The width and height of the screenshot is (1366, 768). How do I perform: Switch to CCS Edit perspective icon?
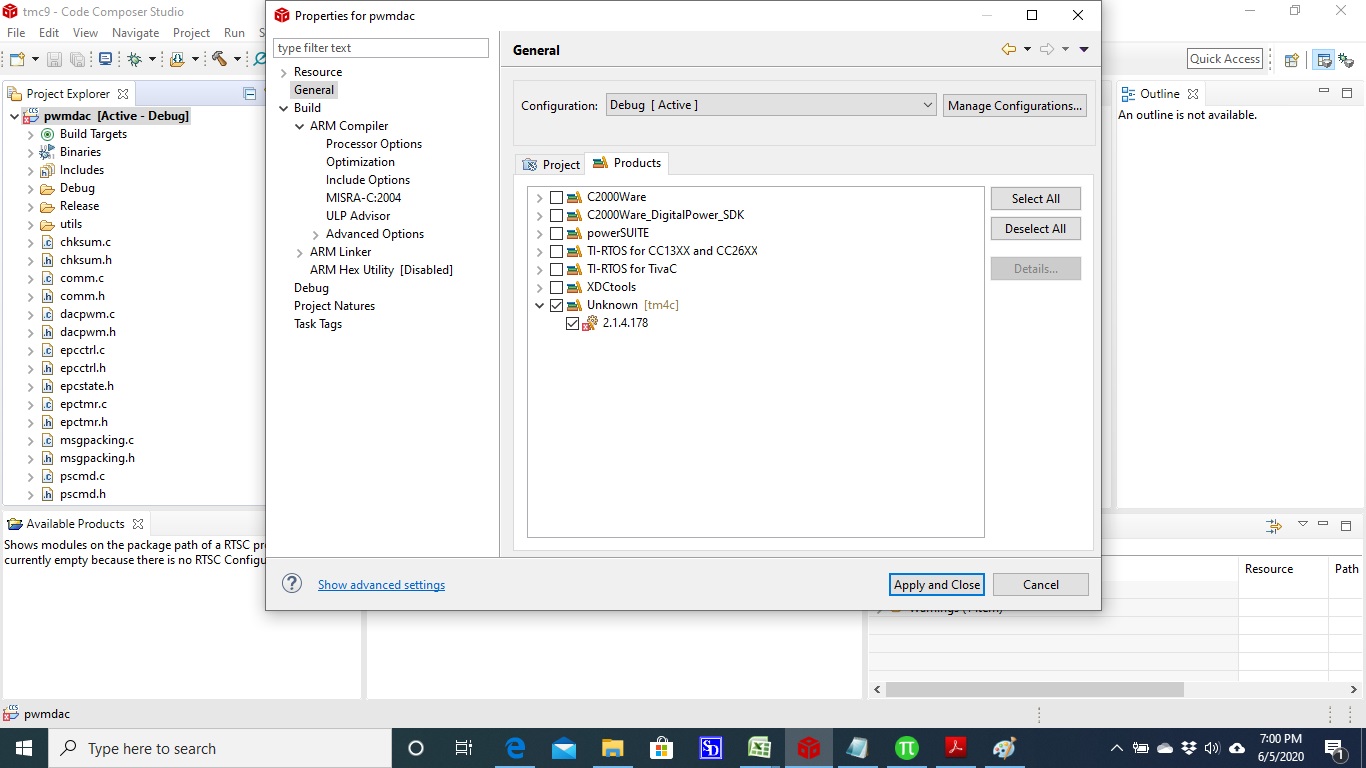point(1324,59)
